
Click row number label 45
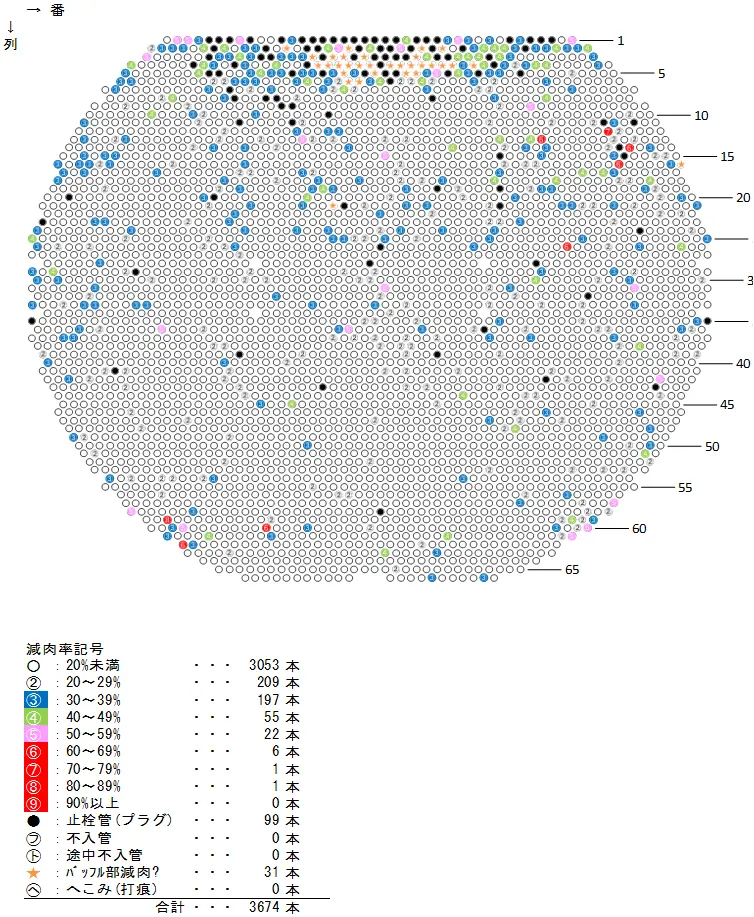727,405
